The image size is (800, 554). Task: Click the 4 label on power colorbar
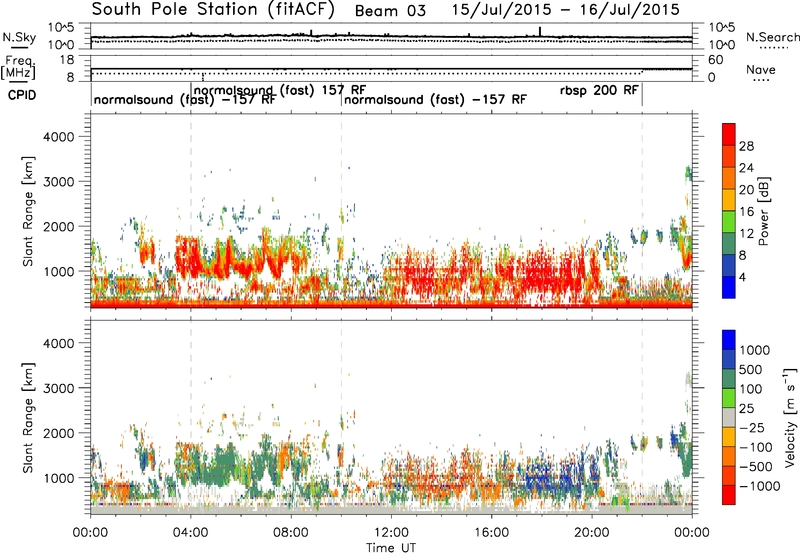click(743, 278)
